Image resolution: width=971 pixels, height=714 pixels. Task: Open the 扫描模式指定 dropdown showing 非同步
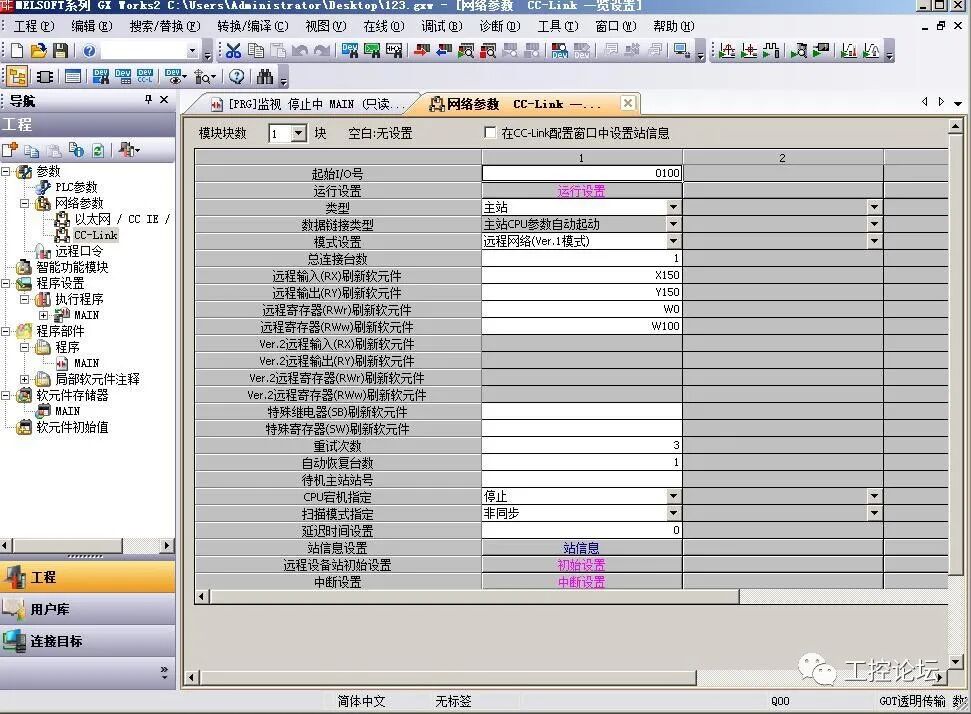point(673,513)
